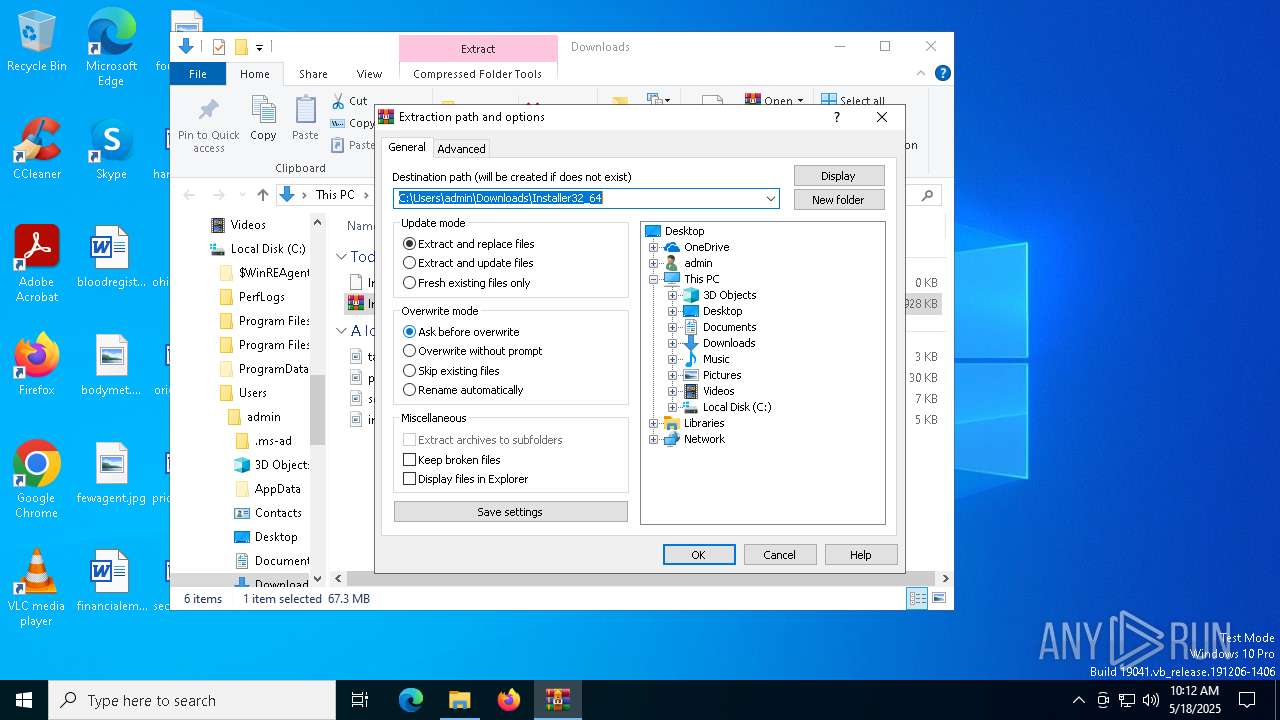Open the notification center icon

1247,700
